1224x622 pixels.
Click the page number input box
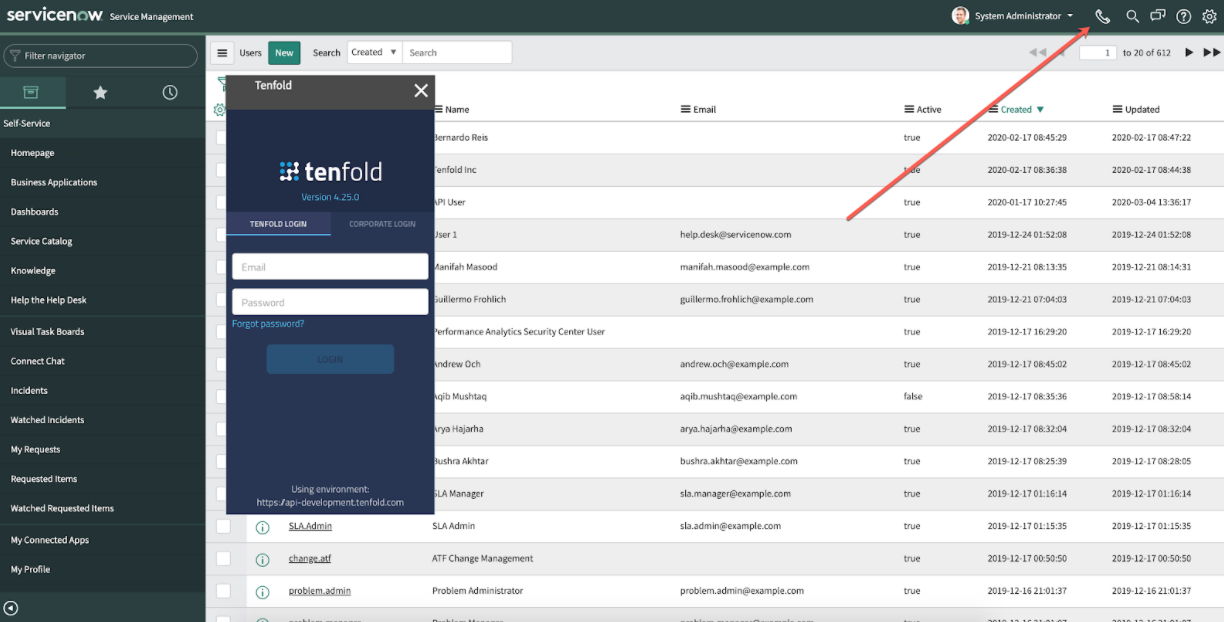1097,53
